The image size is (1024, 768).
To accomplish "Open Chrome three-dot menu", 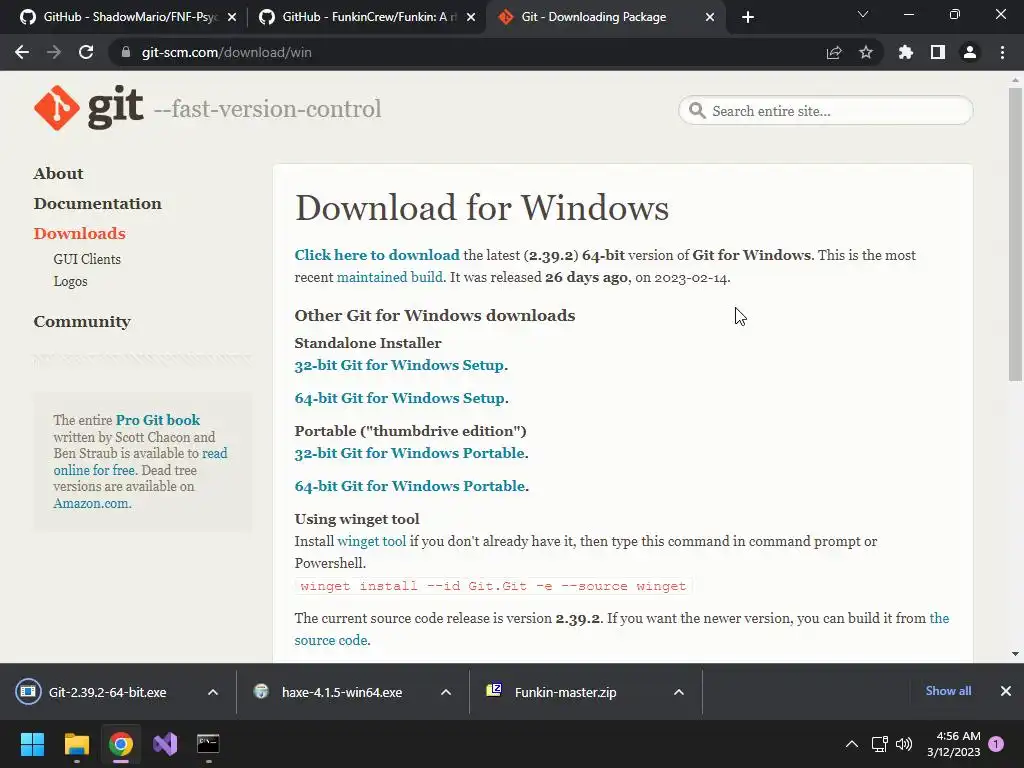I will (x=1002, y=52).
